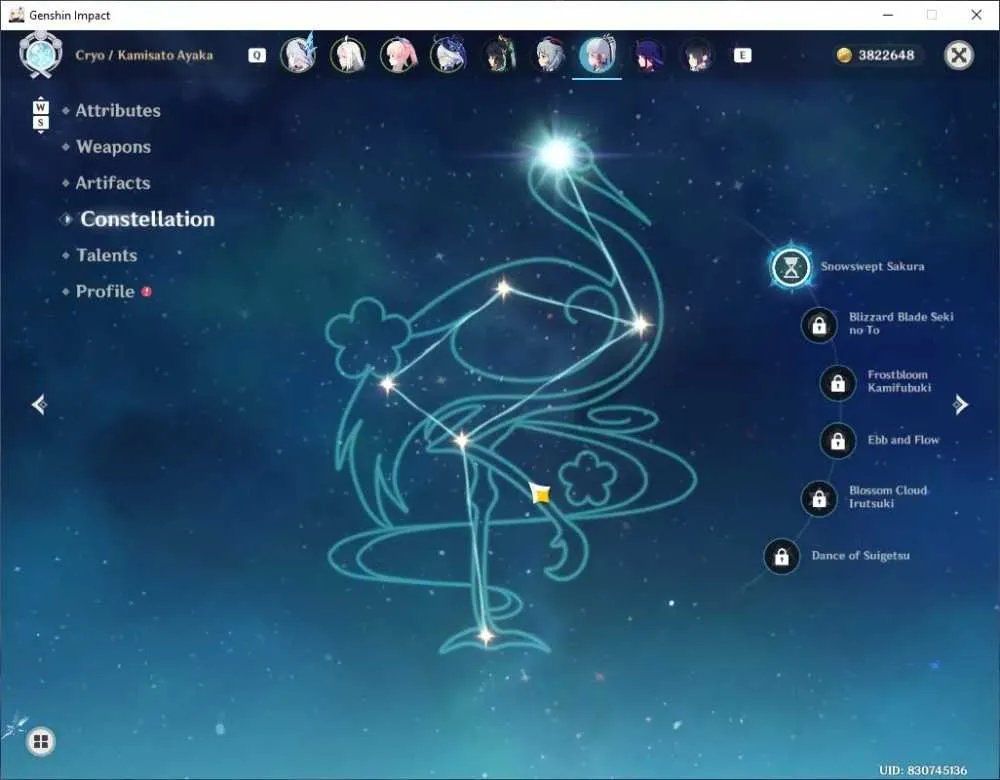The image size is (1000, 780).
Task: Click the Frostbloom Kamifubuki label
Action: [899, 381]
